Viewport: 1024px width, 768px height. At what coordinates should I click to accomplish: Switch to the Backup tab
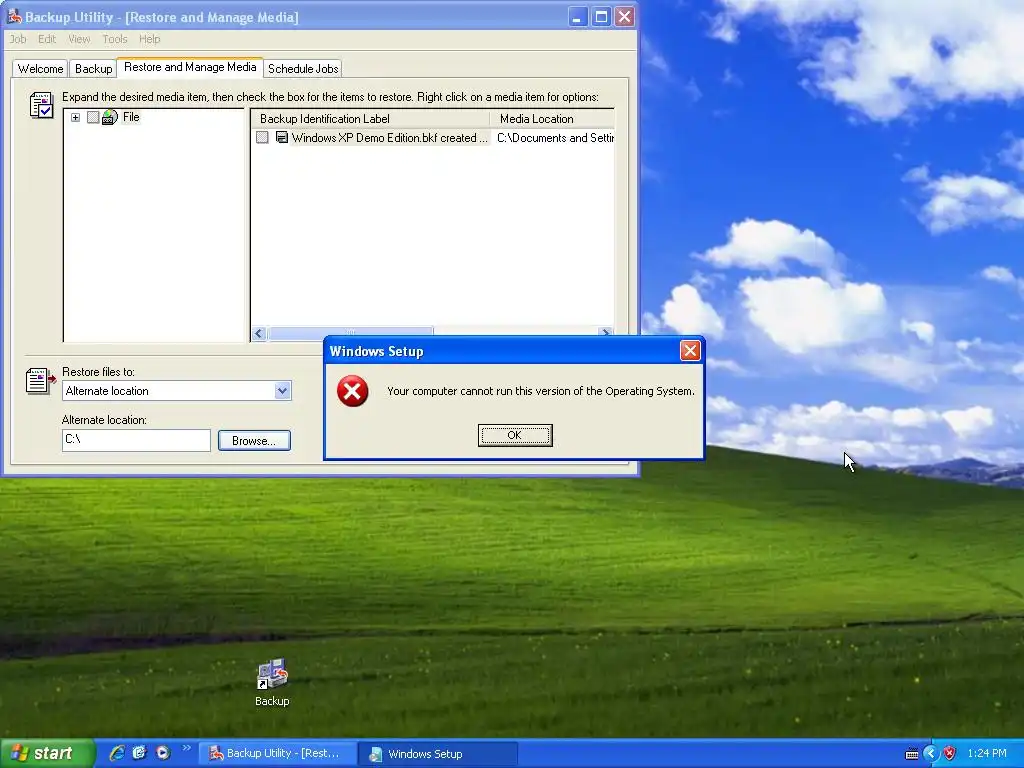pyautogui.click(x=93, y=69)
